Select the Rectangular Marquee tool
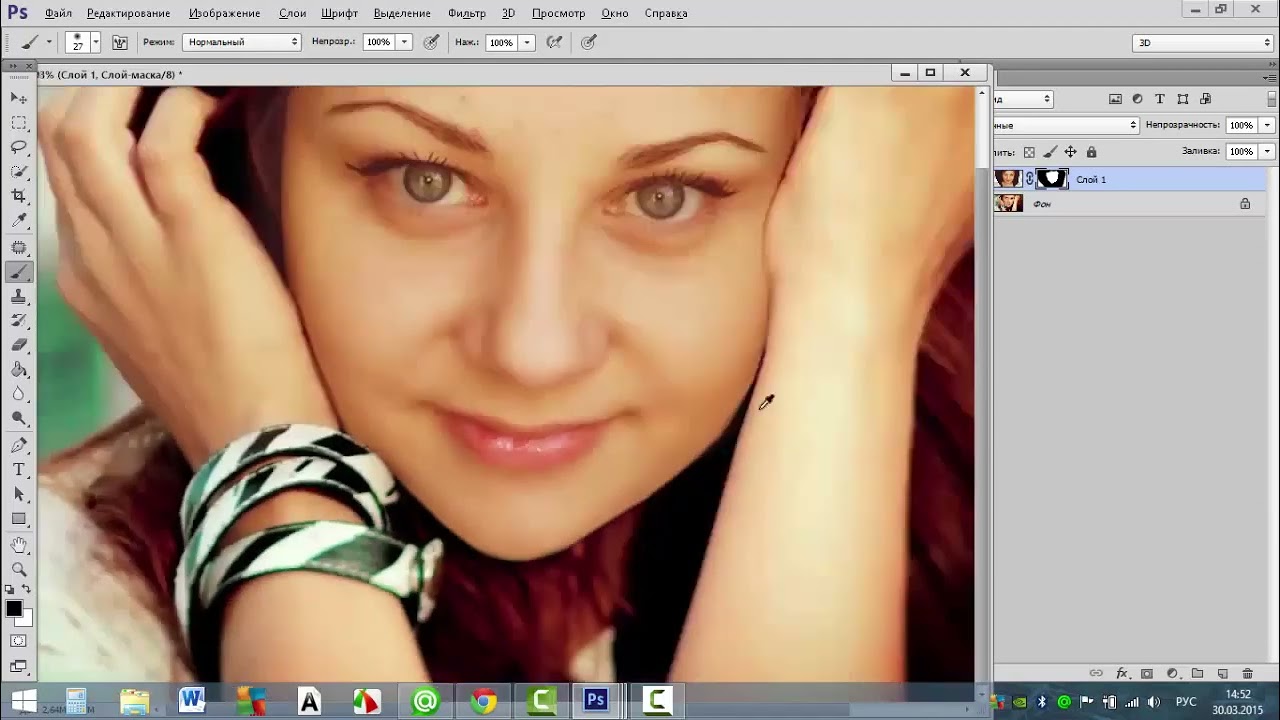Image resolution: width=1280 pixels, height=720 pixels. pyautogui.click(x=19, y=123)
